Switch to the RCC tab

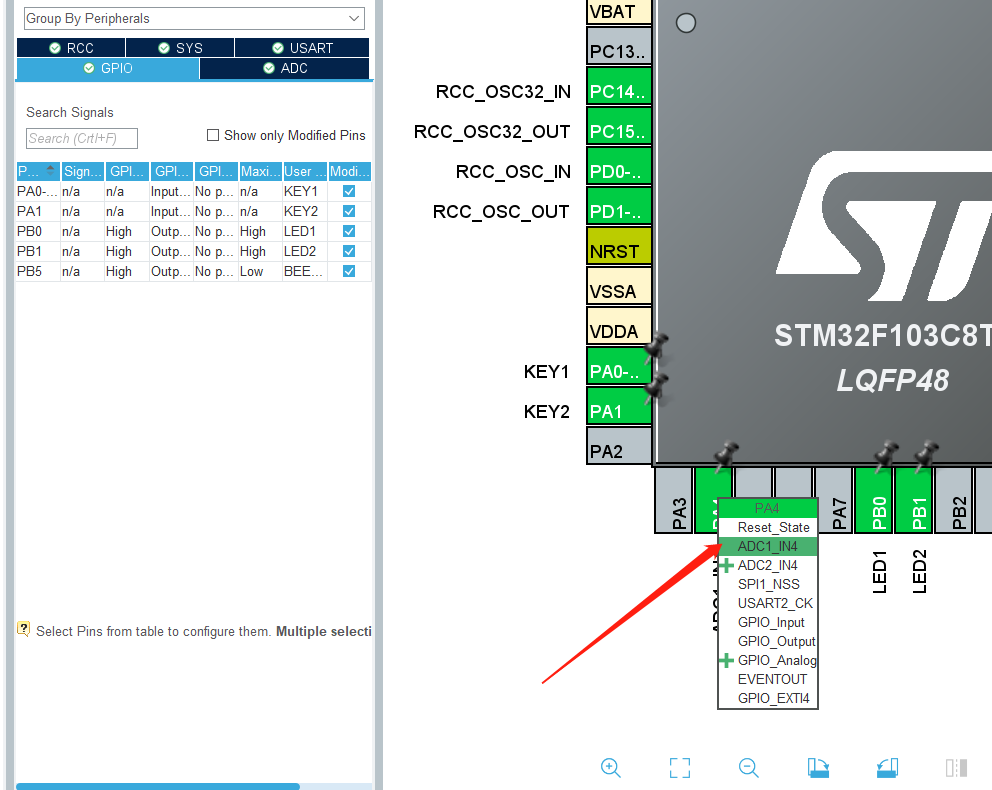coord(71,48)
